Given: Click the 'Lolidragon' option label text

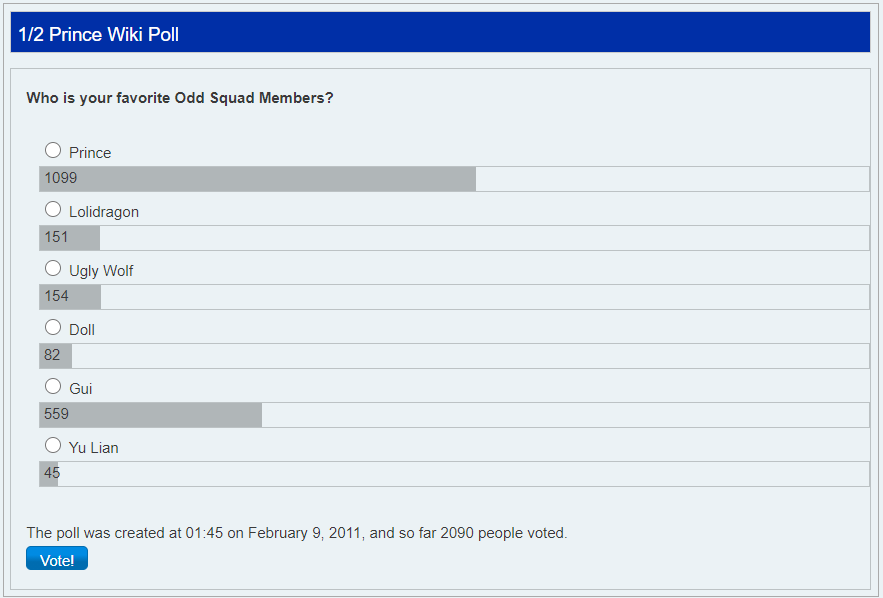Looking at the screenshot, I should 104,212.
